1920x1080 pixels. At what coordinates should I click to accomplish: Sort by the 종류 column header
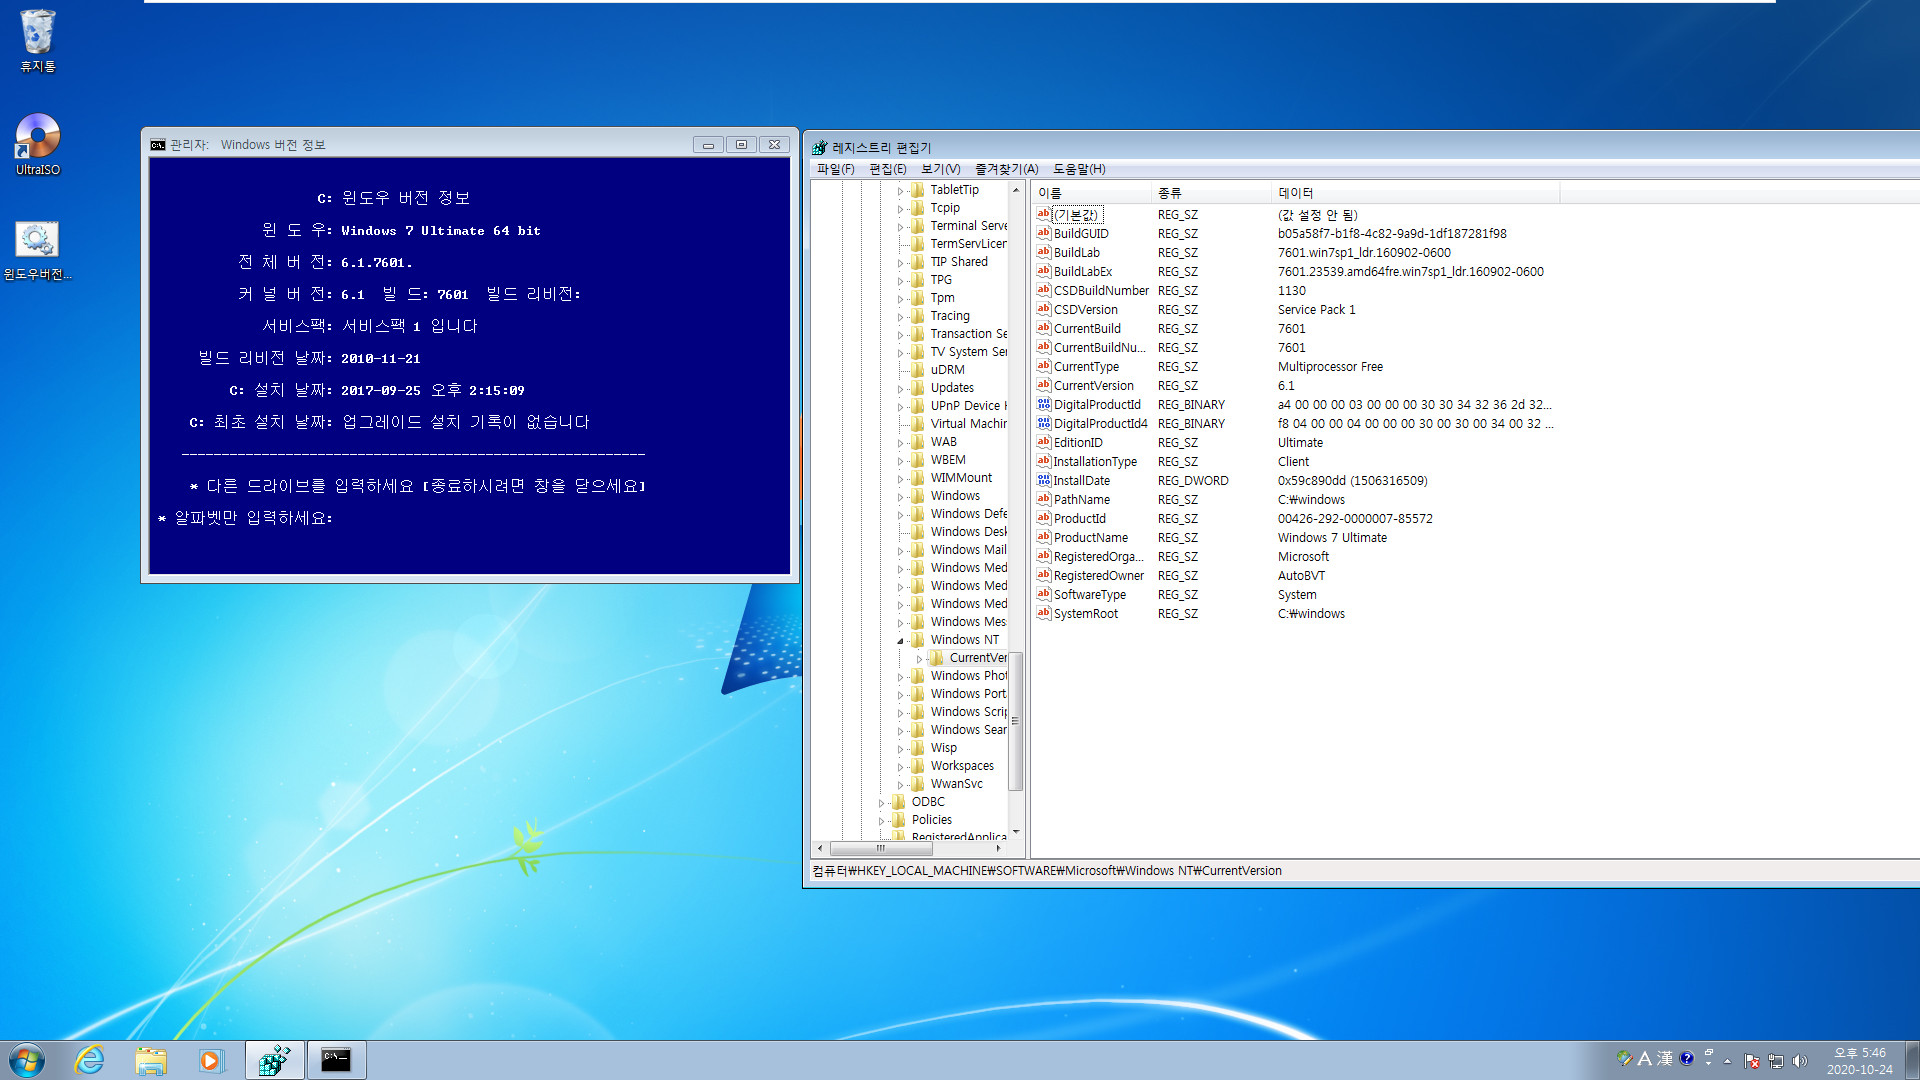point(1212,193)
